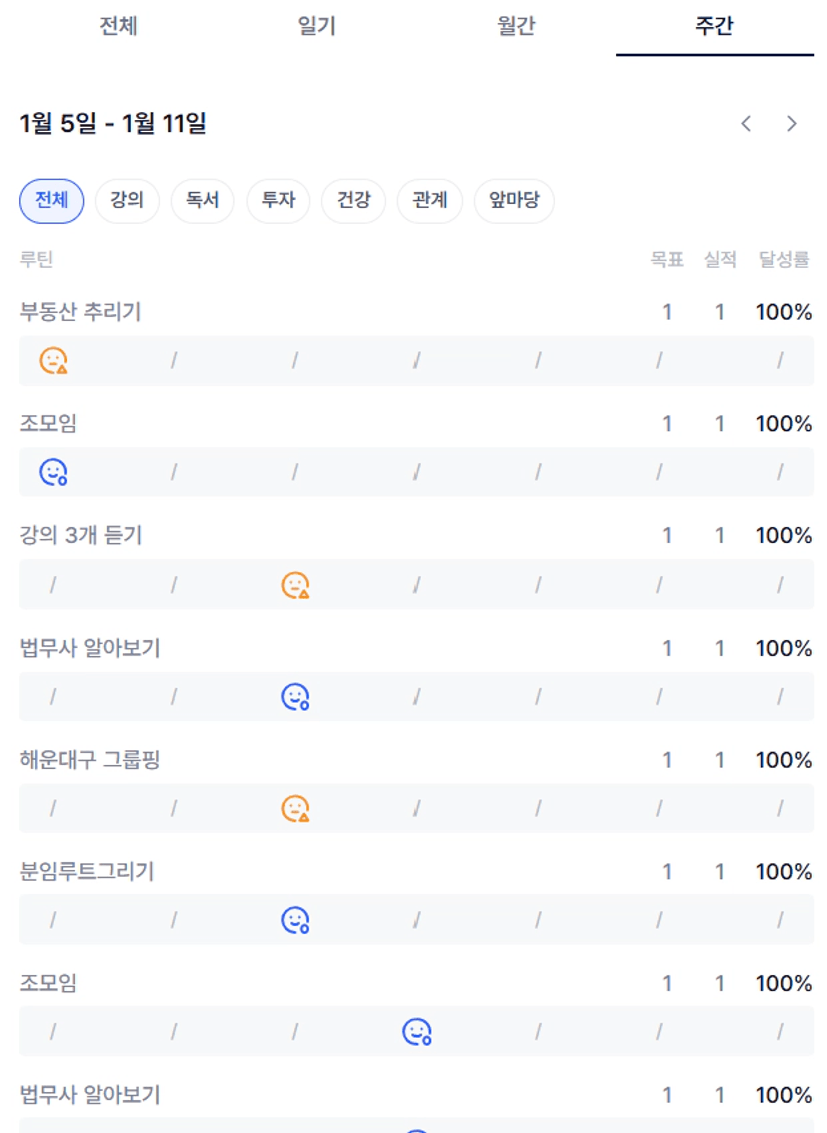Open the 전체 top tab
The image size is (827, 1133).
(x=118, y=27)
